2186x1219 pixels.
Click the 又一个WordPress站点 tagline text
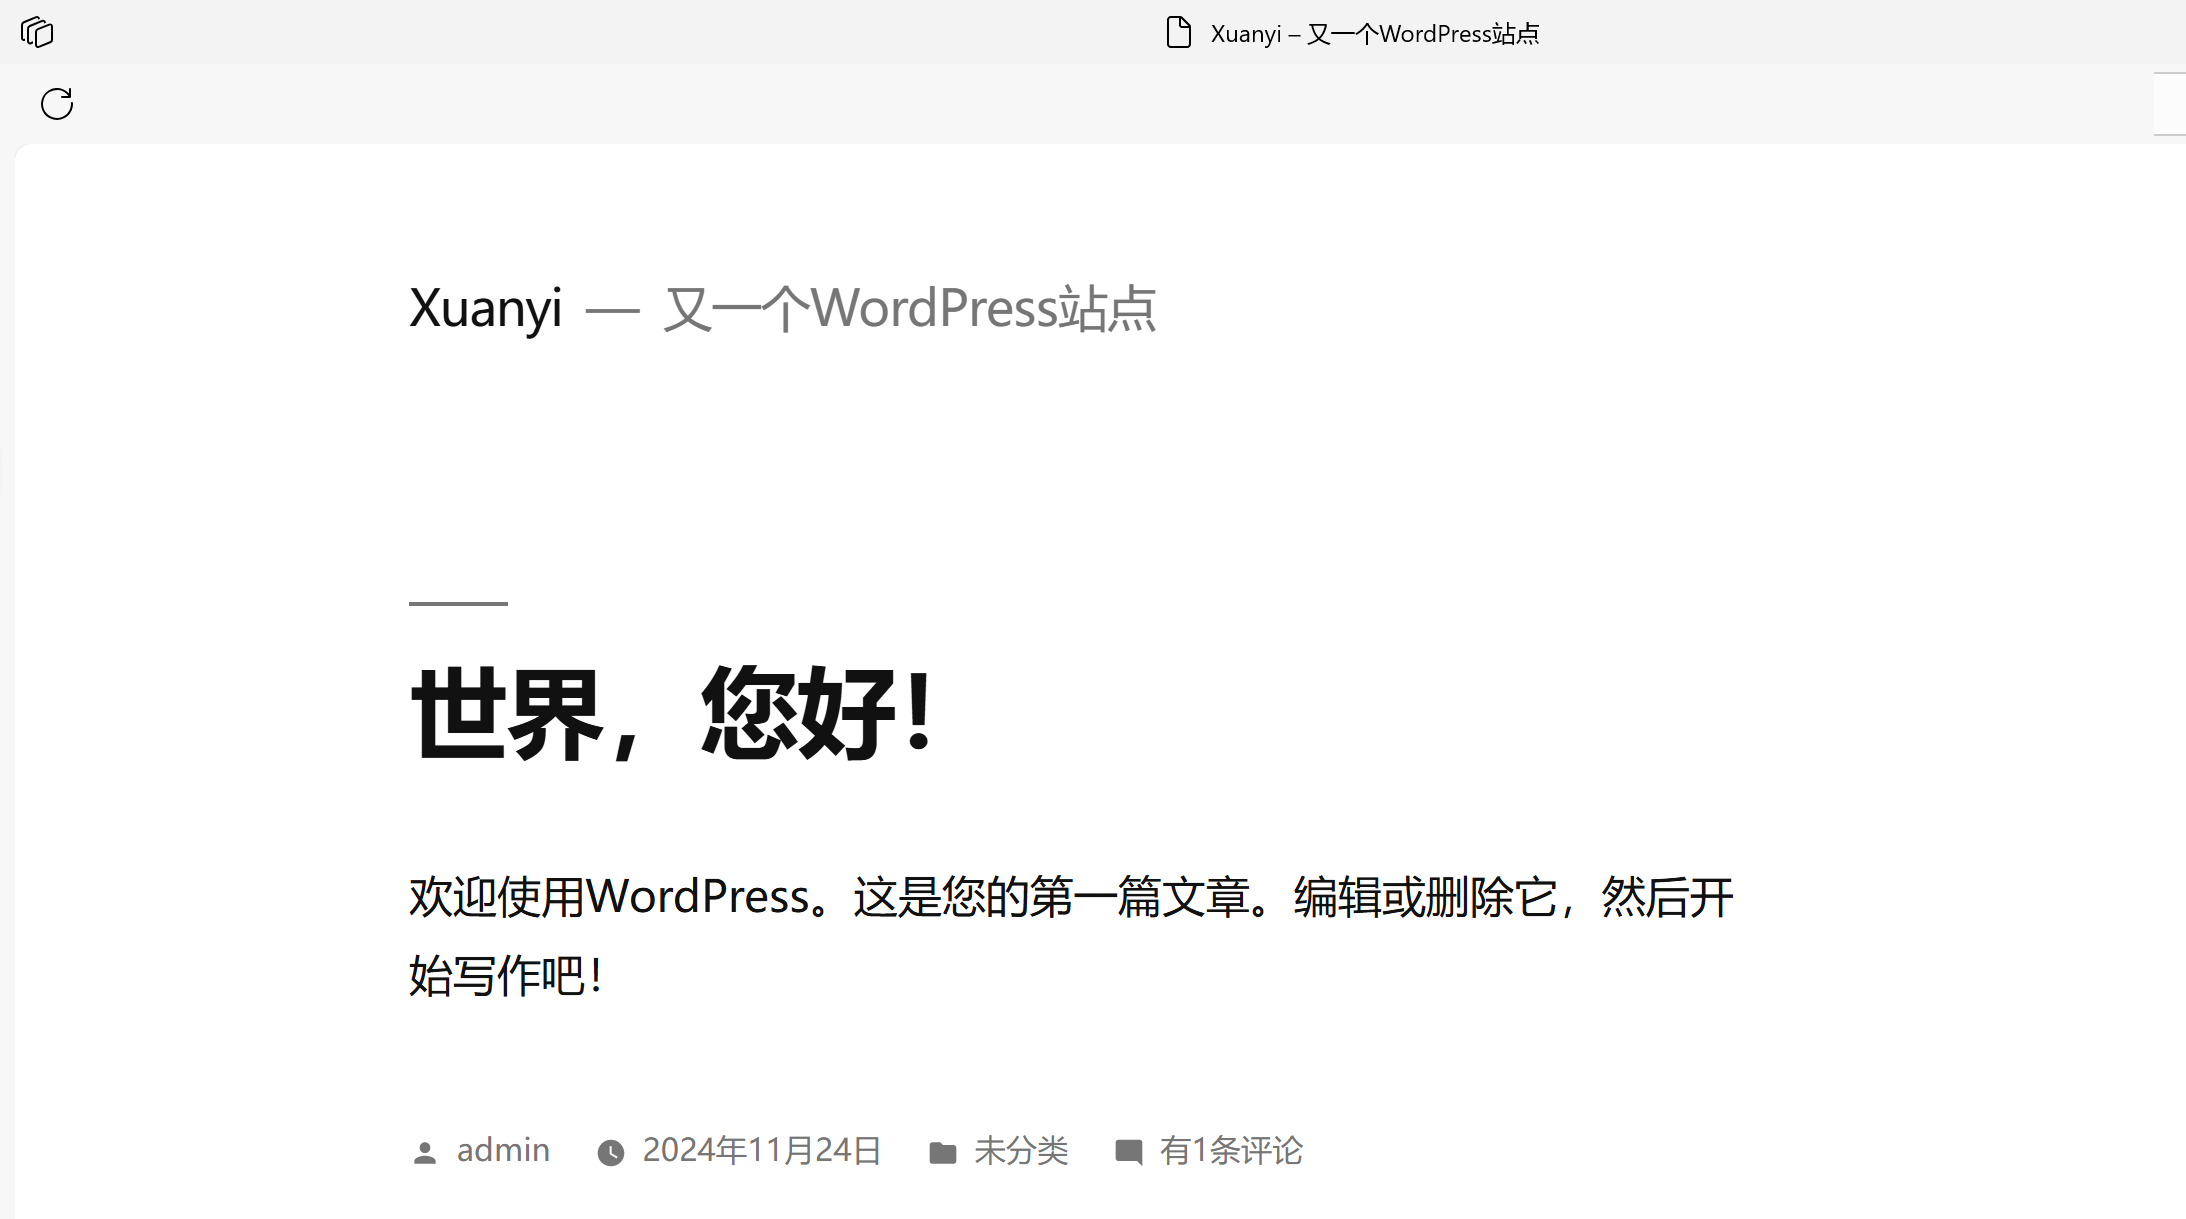coord(910,308)
